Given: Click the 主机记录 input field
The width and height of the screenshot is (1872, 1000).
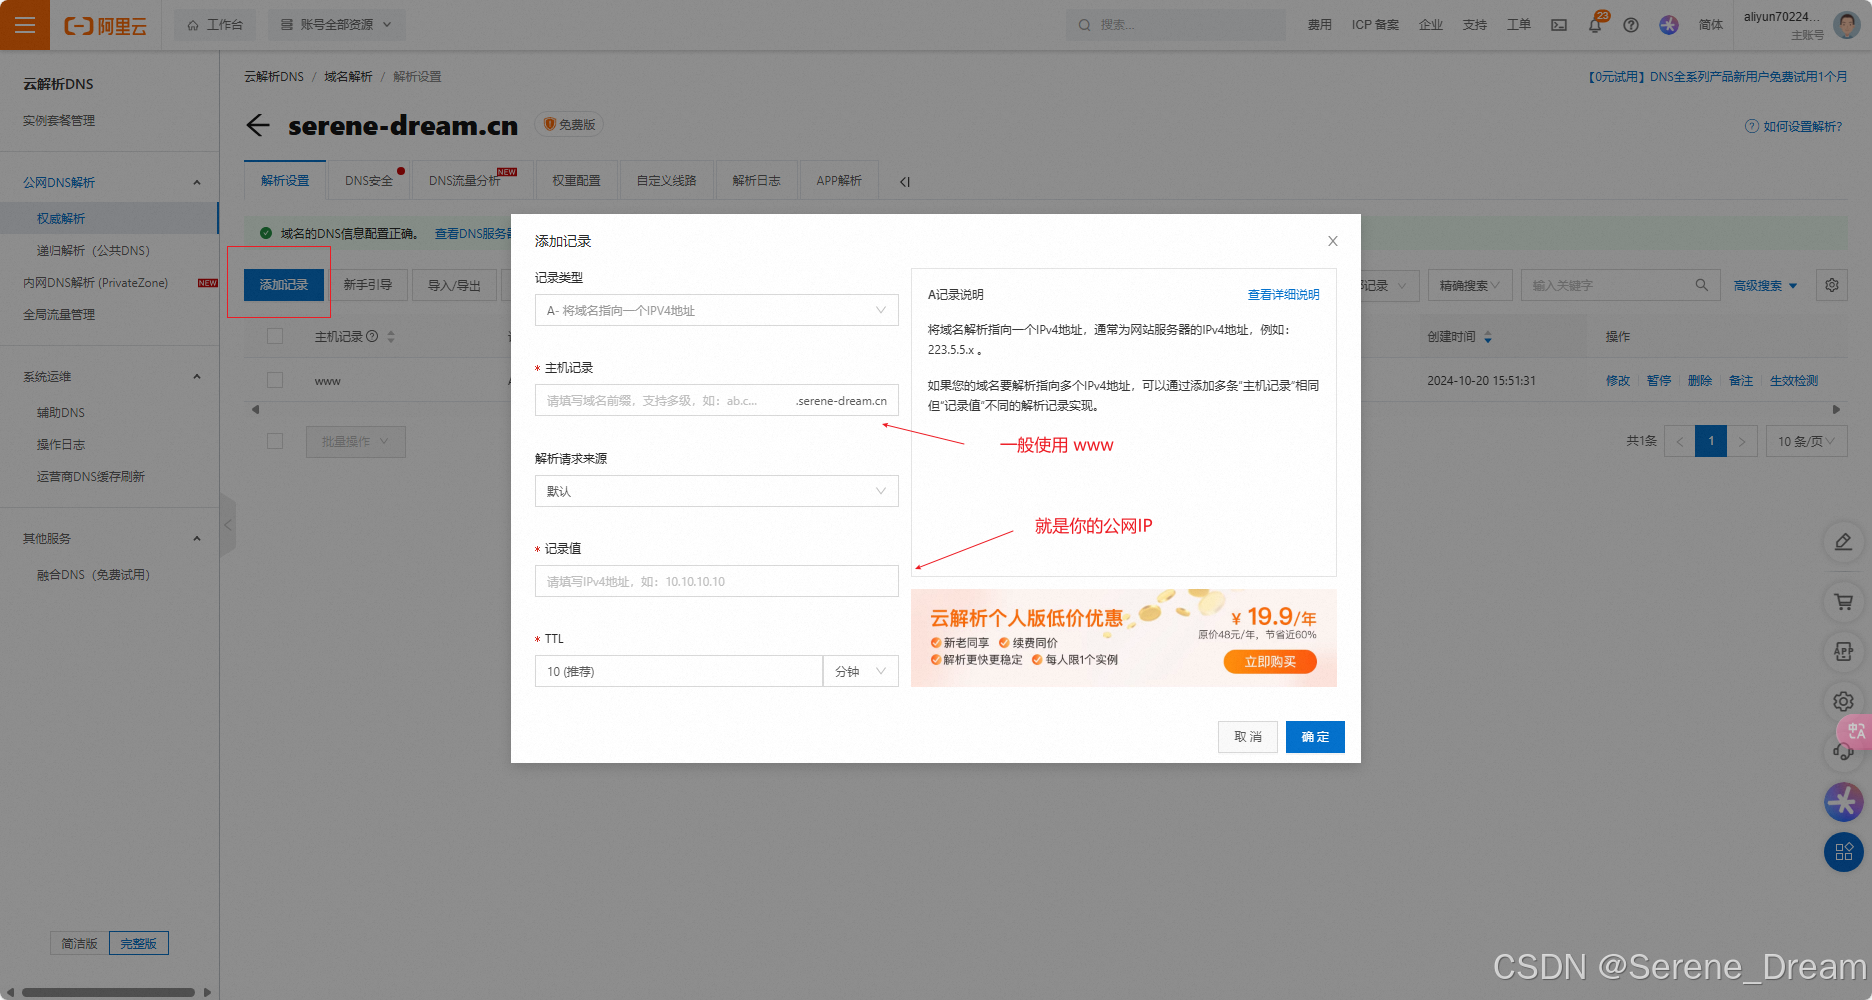Looking at the screenshot, I should tap(716, 400).
